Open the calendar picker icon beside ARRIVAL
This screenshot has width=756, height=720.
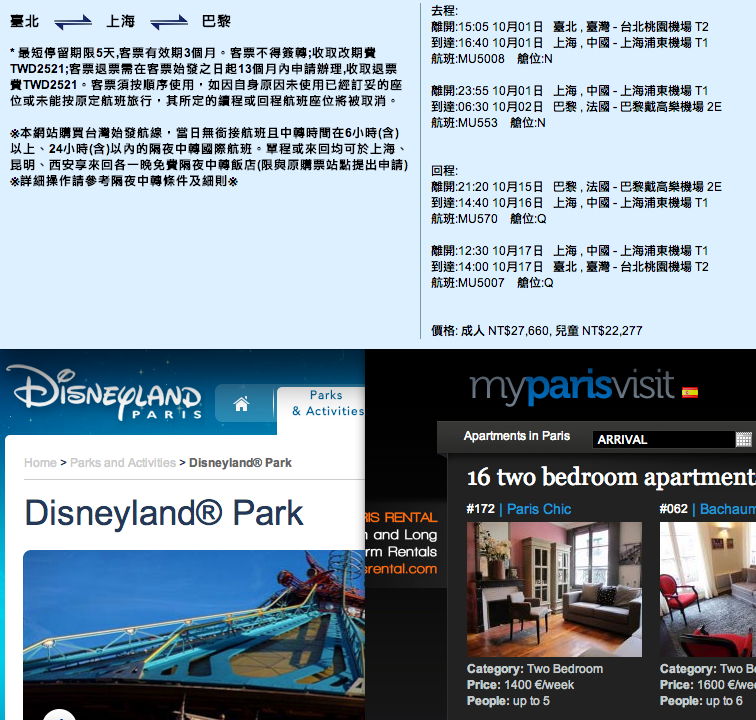click(743, 439)
